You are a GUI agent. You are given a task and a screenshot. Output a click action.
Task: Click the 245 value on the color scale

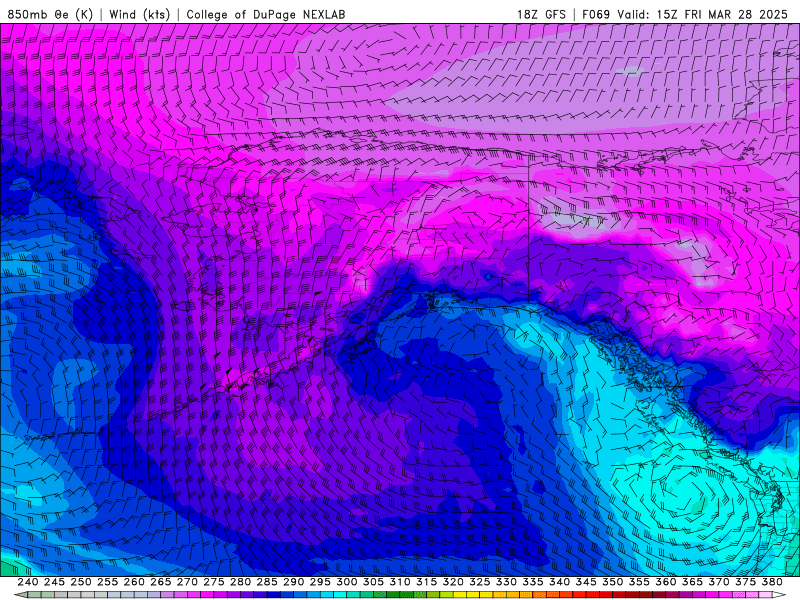(55, 582)
